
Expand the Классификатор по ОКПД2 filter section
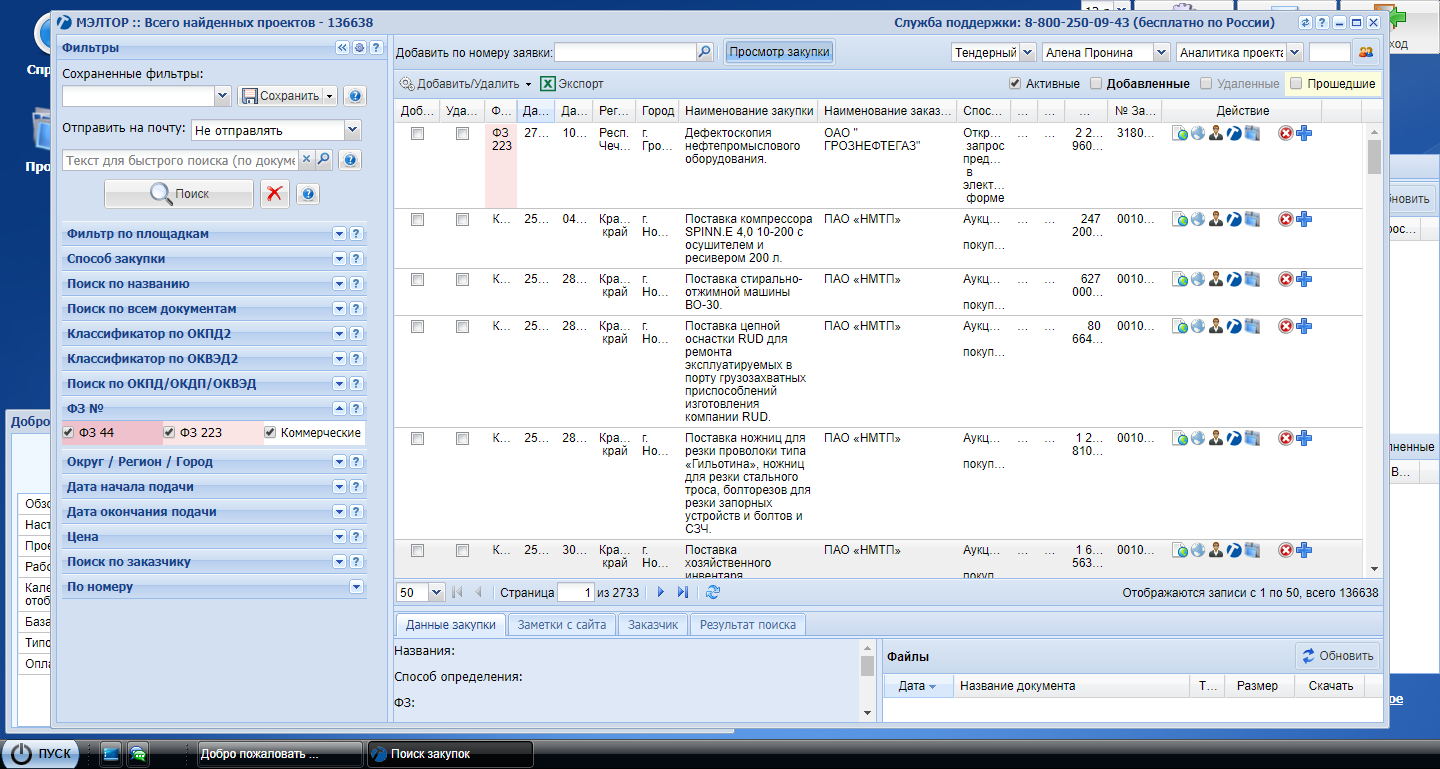(x=339, y=334)
